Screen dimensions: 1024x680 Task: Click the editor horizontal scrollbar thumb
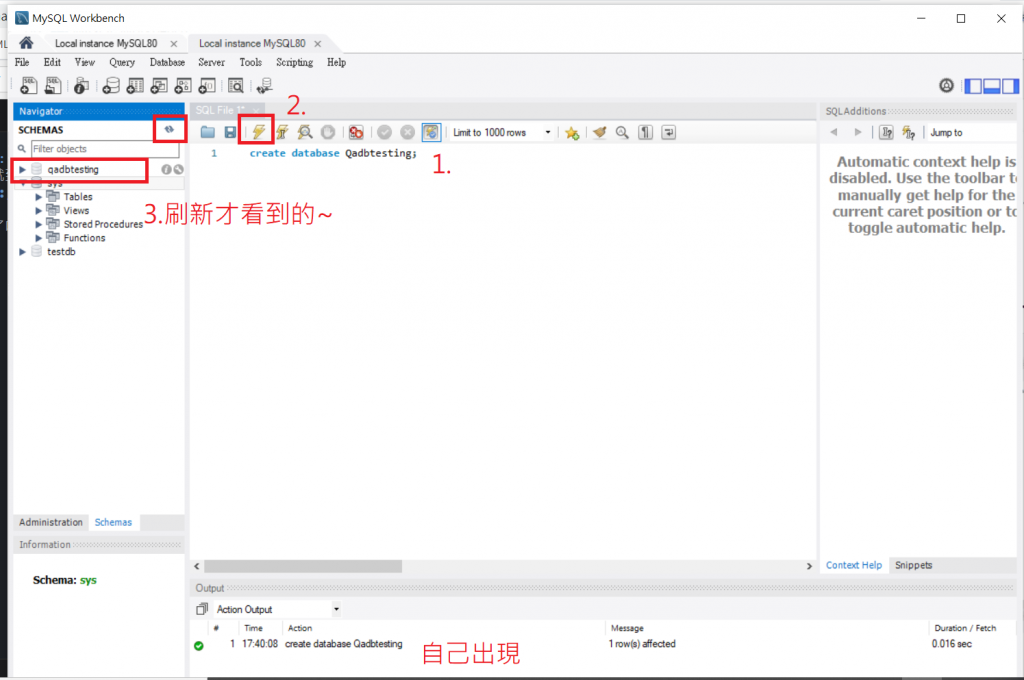point(303,566)
